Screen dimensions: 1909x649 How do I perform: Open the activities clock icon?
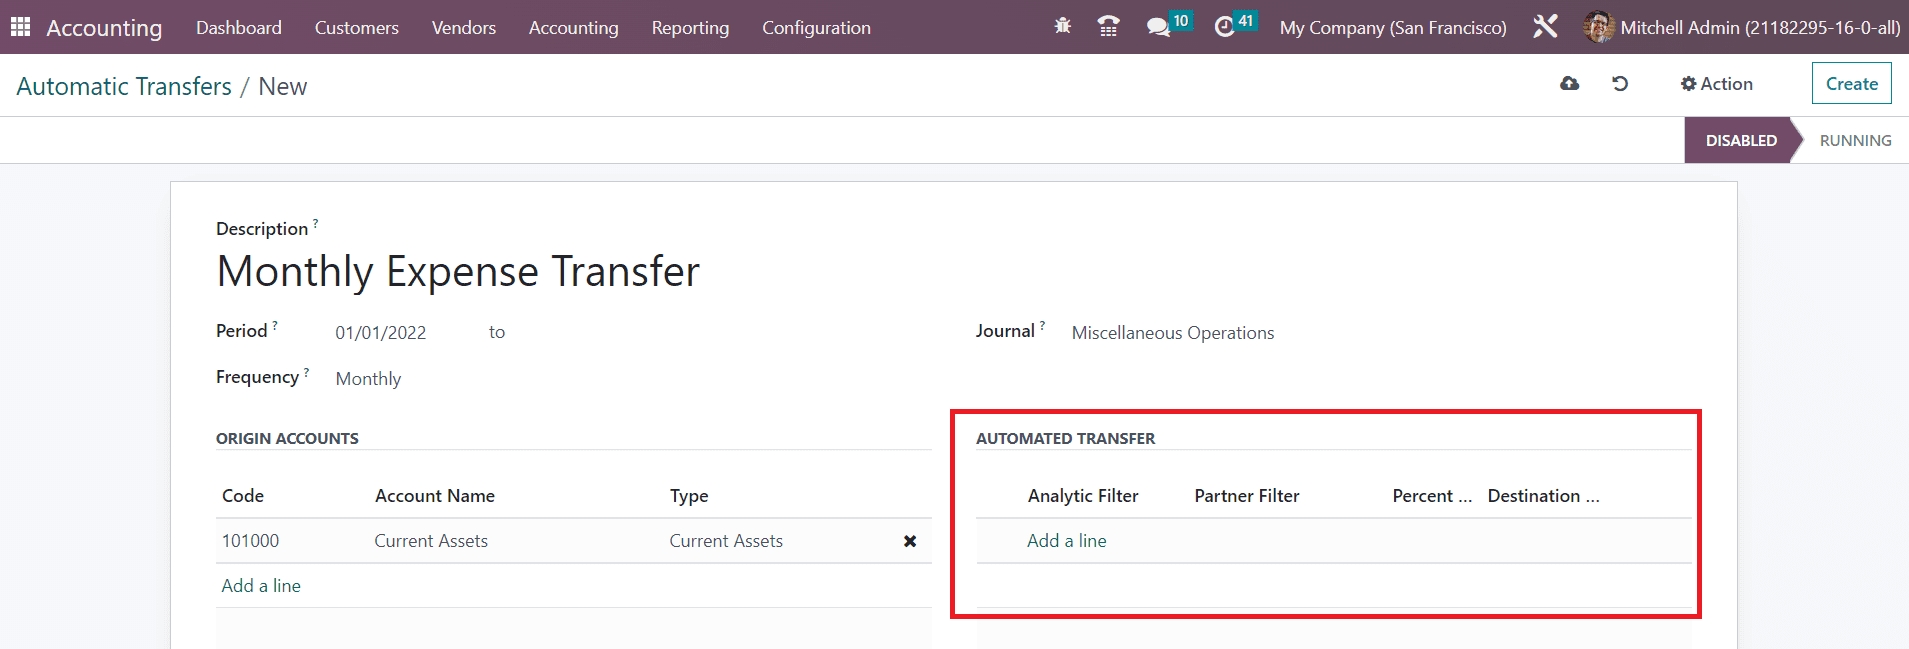click(1224, 27)
